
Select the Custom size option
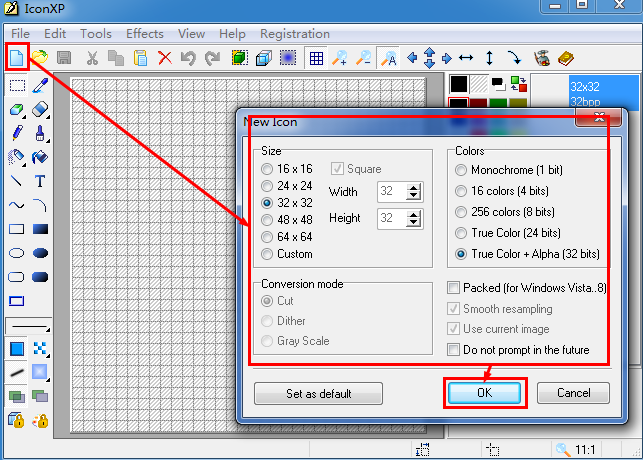coord(287,254)
